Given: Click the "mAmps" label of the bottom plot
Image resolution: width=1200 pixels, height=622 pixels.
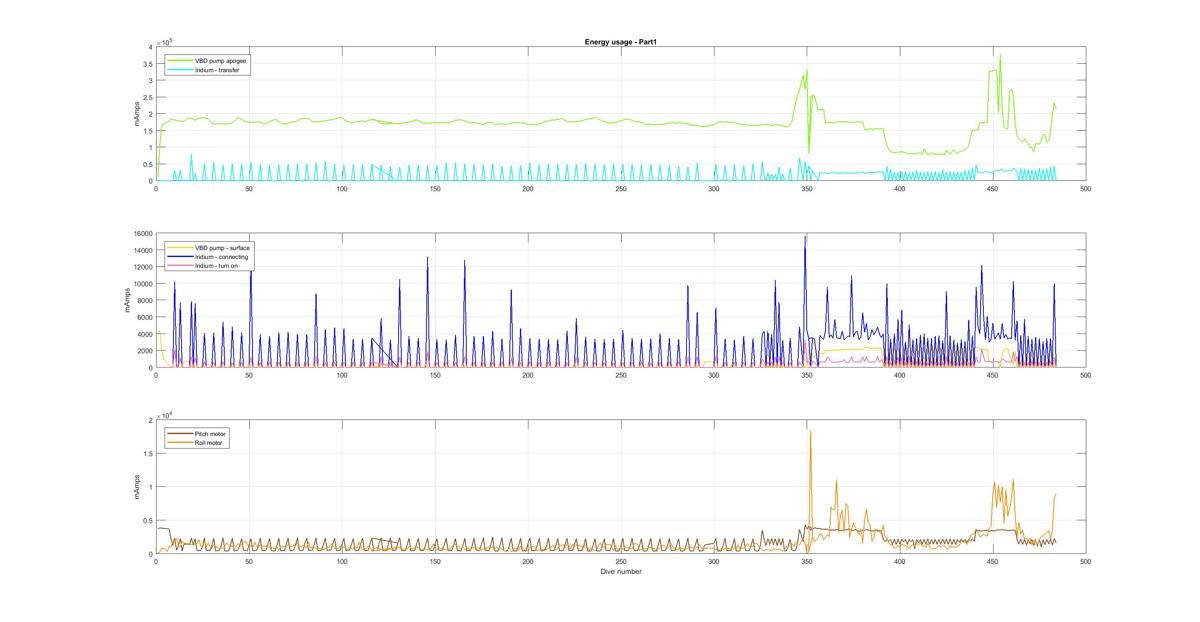Looking at the screenshot, I should tap(137, 487).
